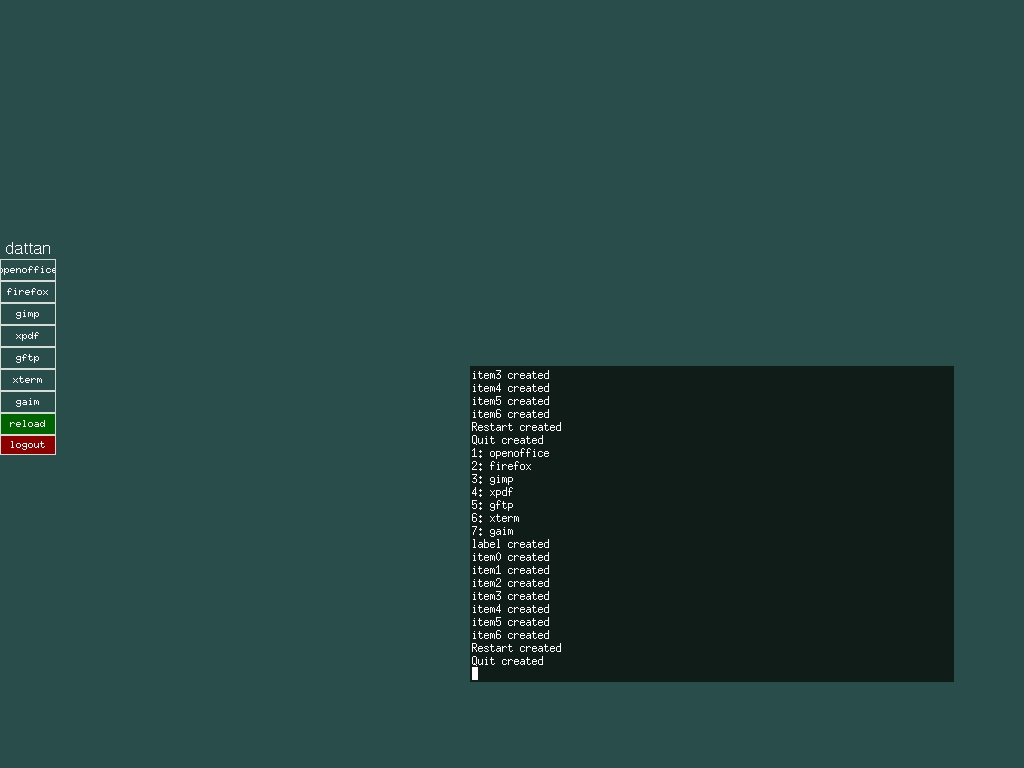Select the "3: gimp" line in terminal
The image size is (1024, 768).
[x=492, y=479]
